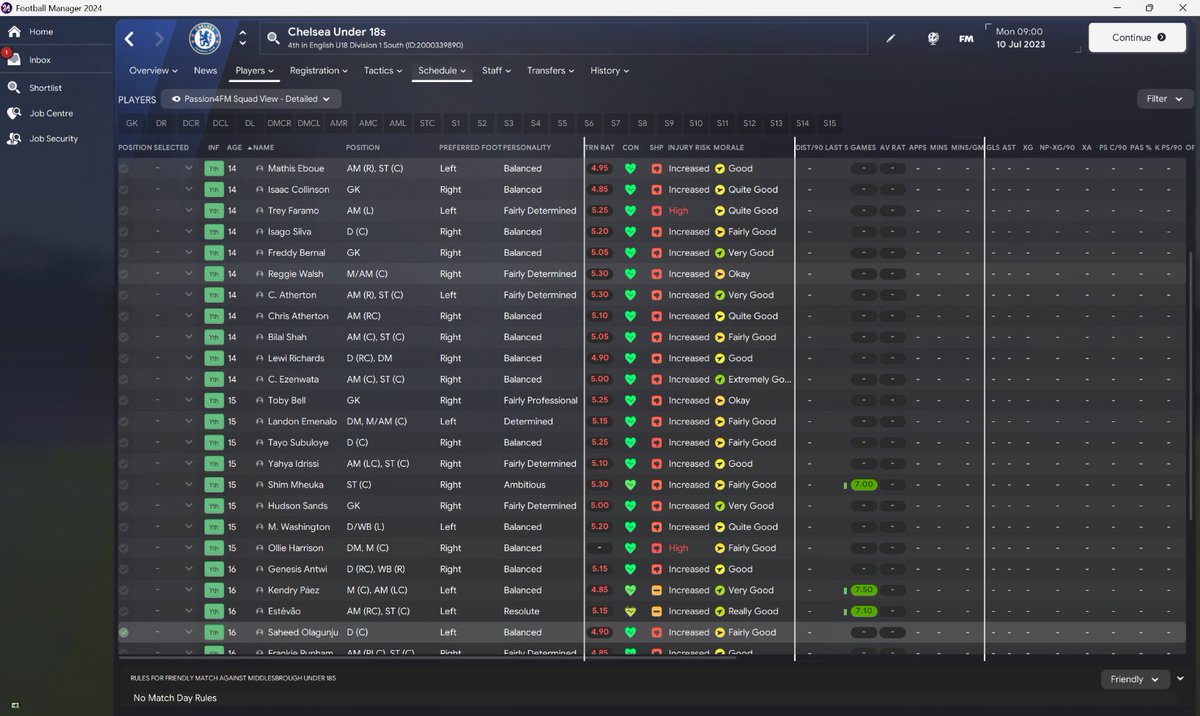Open the Home sidebar icon
The width and height of the screenshot is (1200, 716).
click(13, 32)
